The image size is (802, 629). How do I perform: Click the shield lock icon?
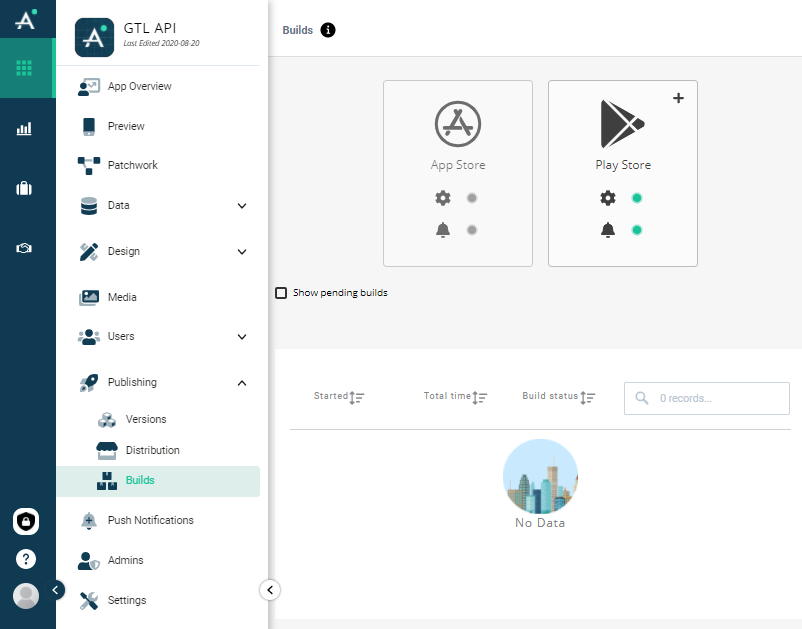point(26,522)
